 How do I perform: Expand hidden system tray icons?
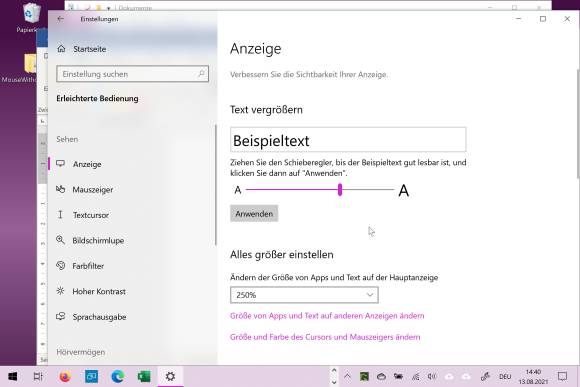click(347, 377)
